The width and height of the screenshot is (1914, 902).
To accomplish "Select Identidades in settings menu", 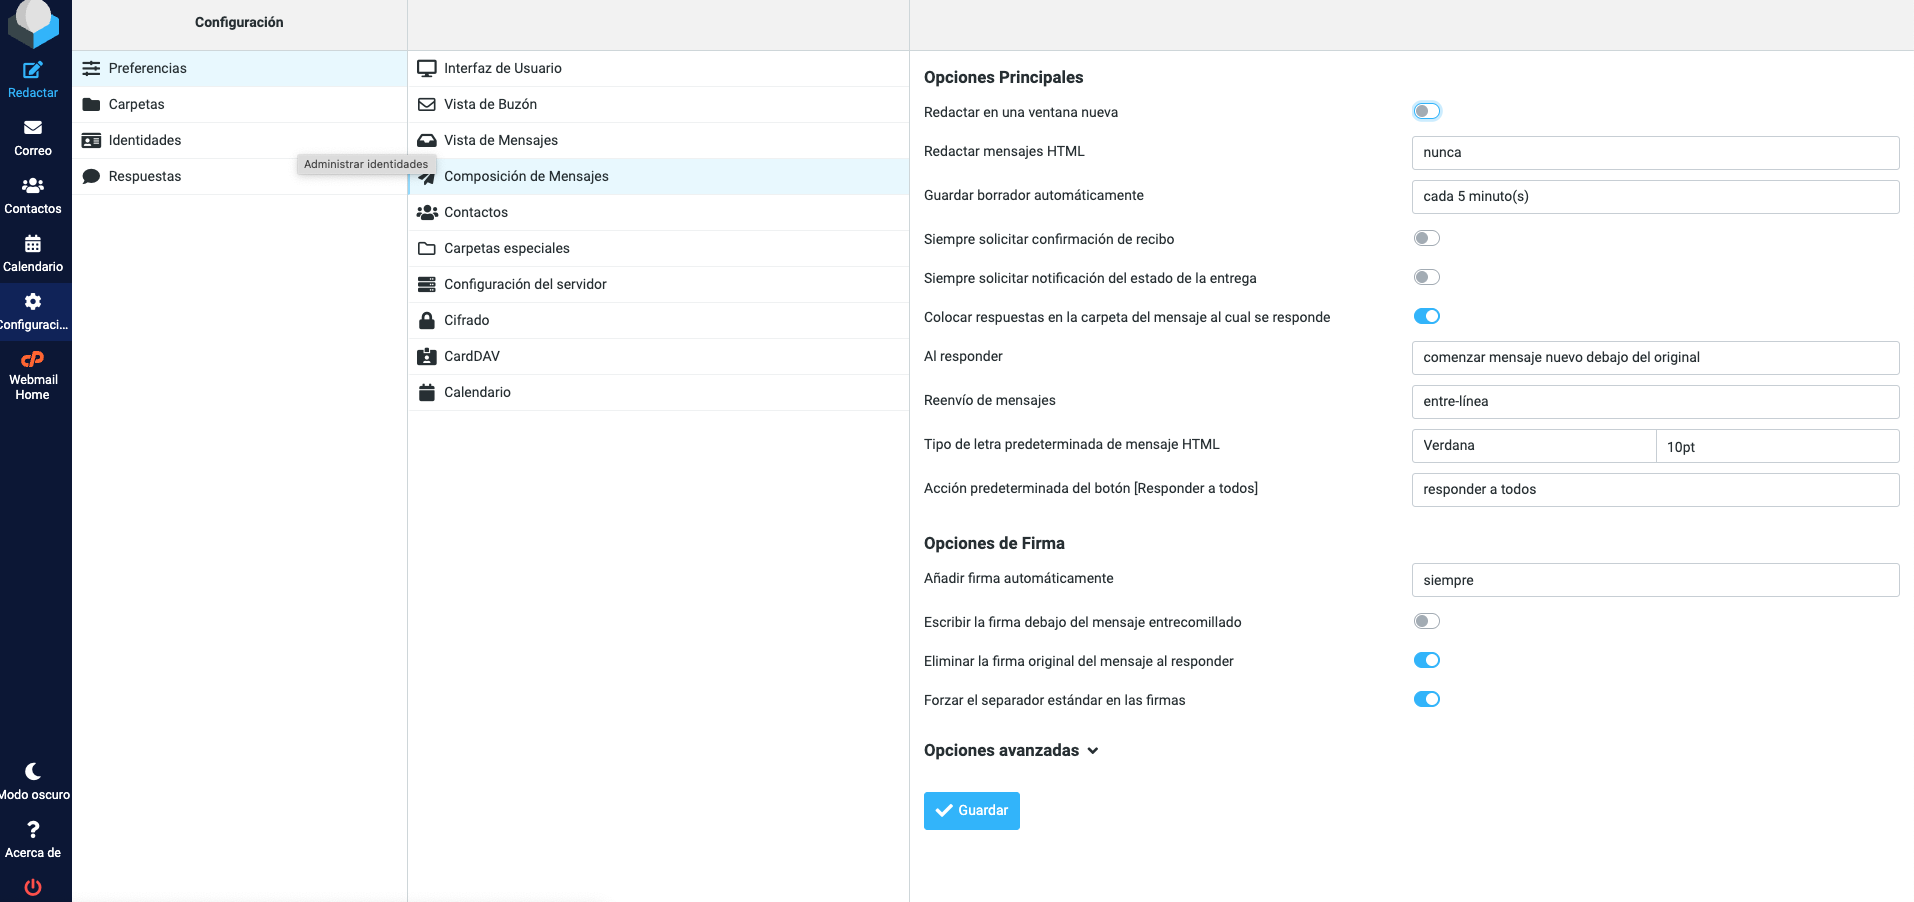I will click(145, 140).
